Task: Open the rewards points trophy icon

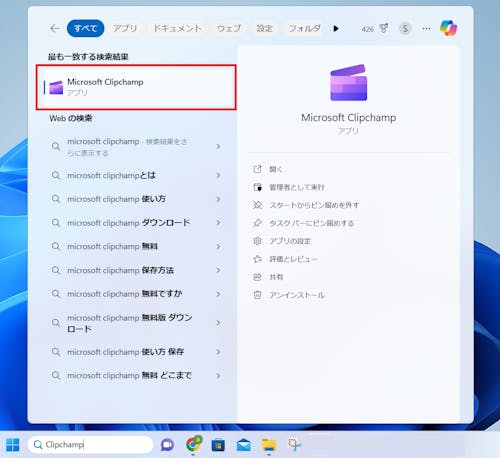Action: tap(384, 29)
